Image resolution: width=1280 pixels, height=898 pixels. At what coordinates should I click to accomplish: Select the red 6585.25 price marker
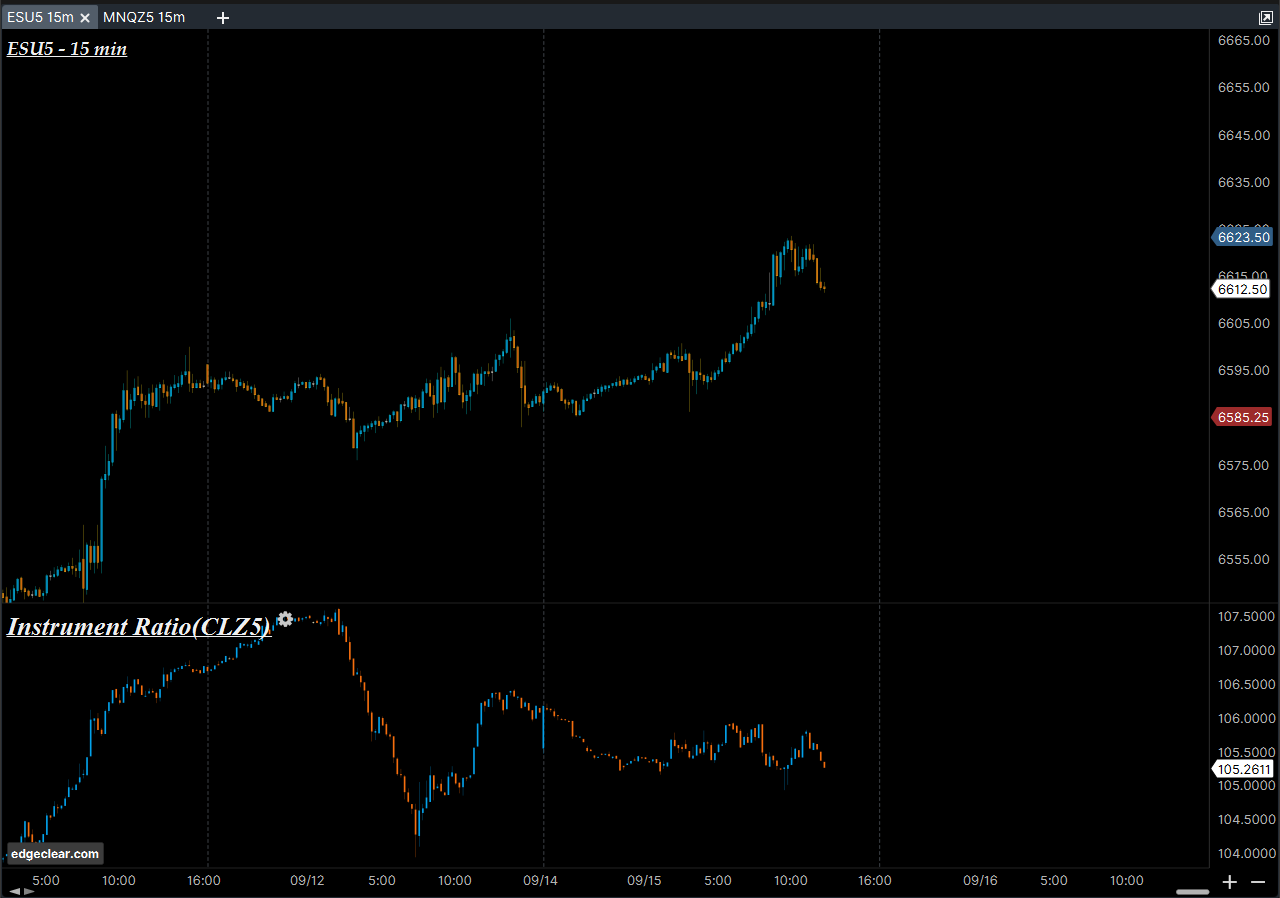coord(1243,417)
